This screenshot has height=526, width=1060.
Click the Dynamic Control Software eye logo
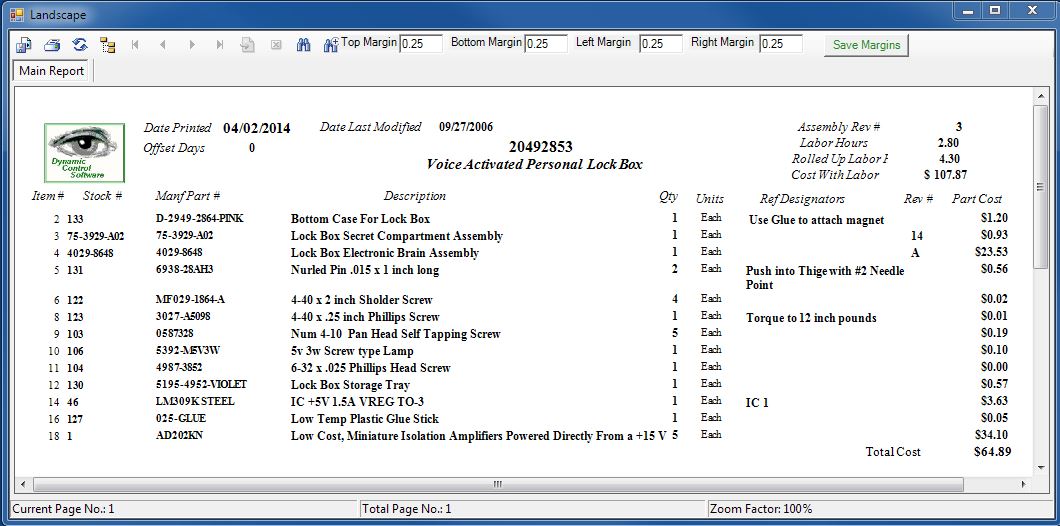(85, 152)
